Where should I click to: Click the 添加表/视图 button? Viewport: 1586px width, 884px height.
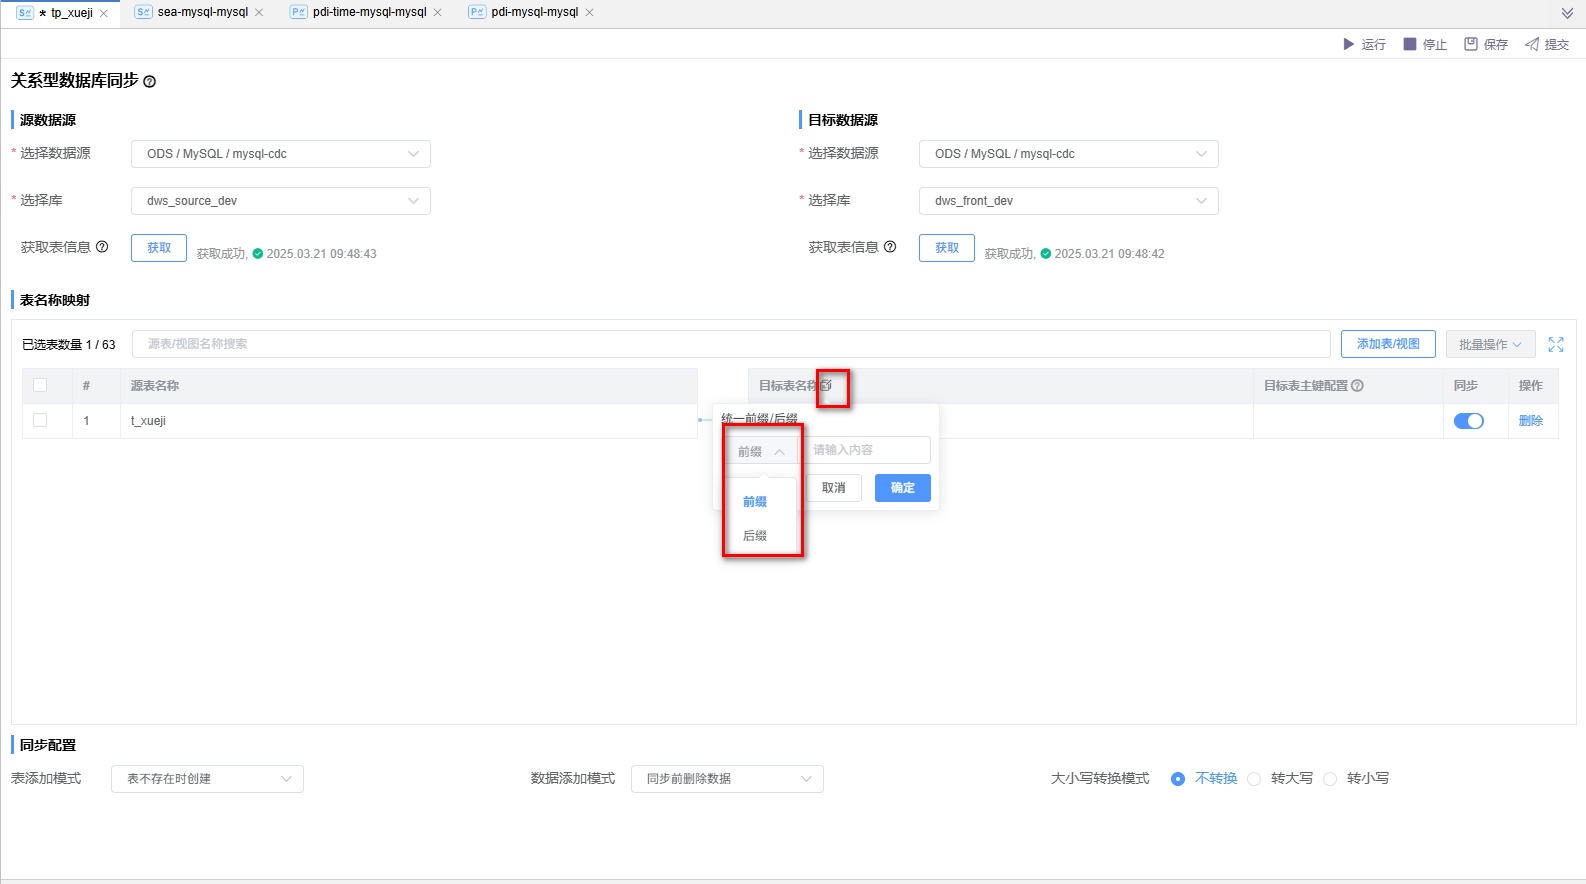point(1388,344)
